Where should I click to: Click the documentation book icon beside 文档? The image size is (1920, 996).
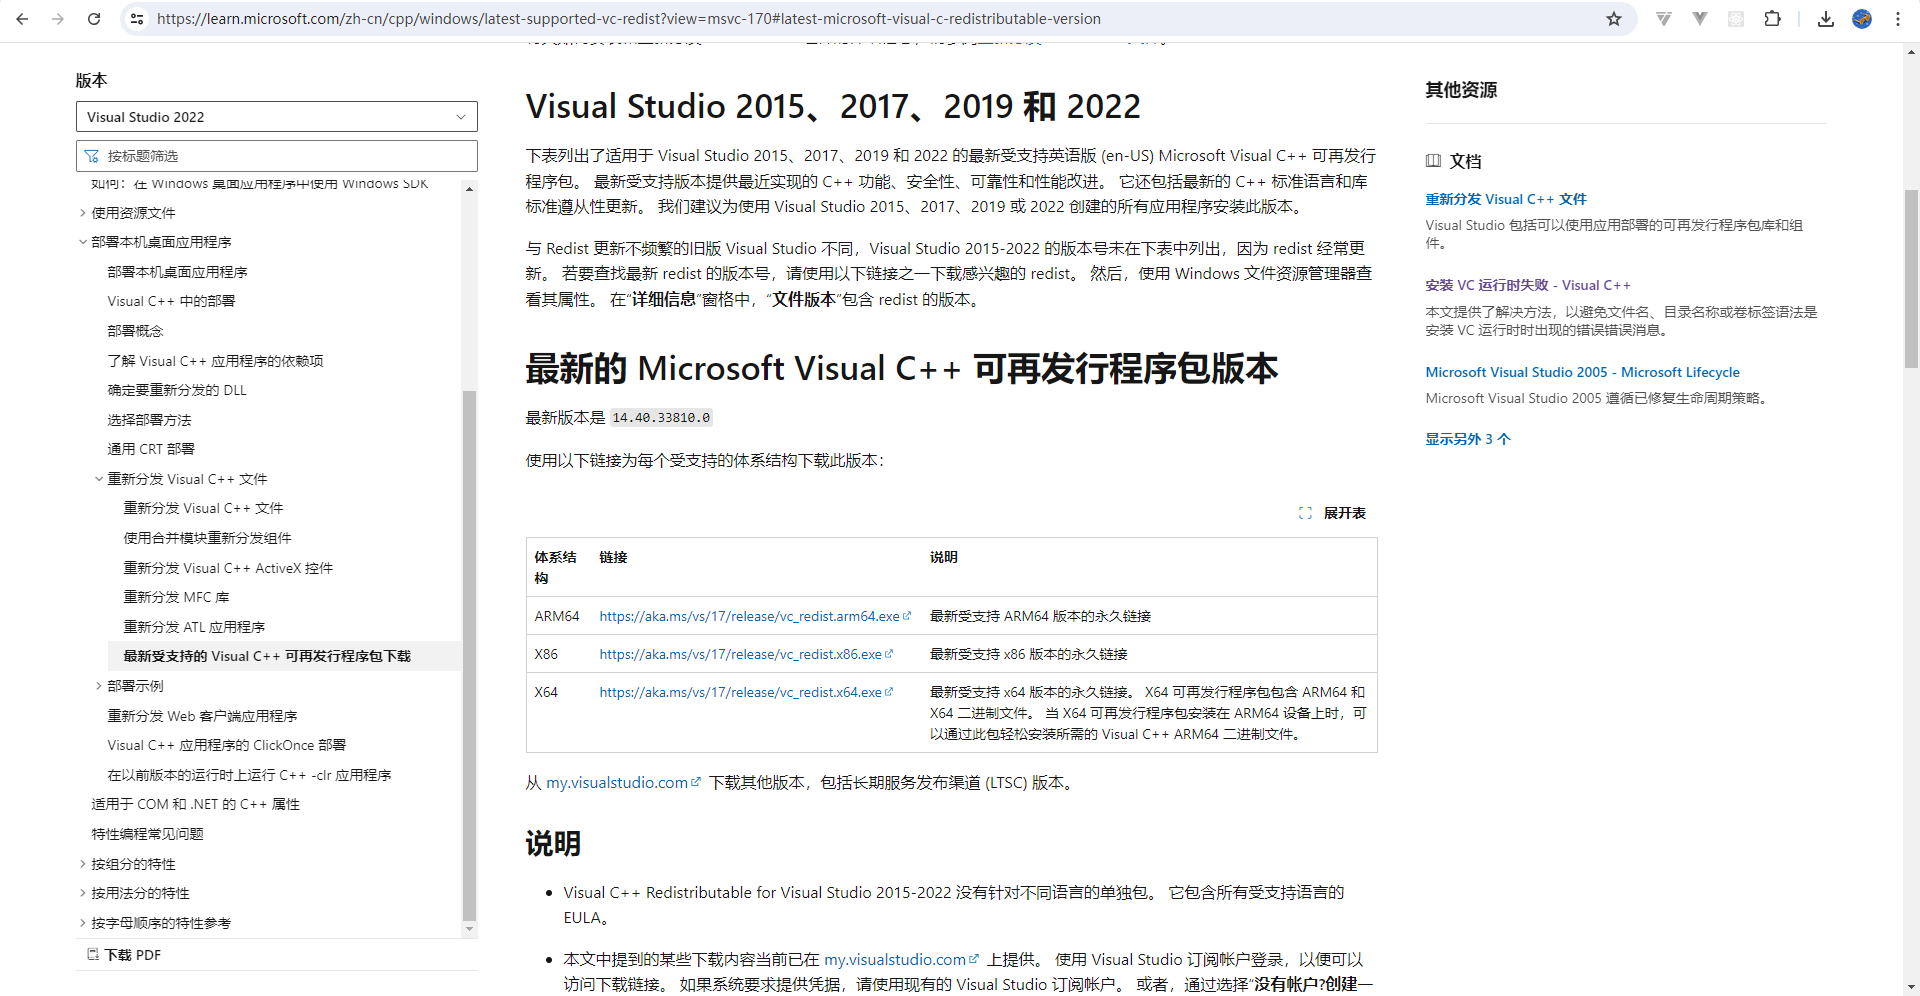pos(1433,161)
